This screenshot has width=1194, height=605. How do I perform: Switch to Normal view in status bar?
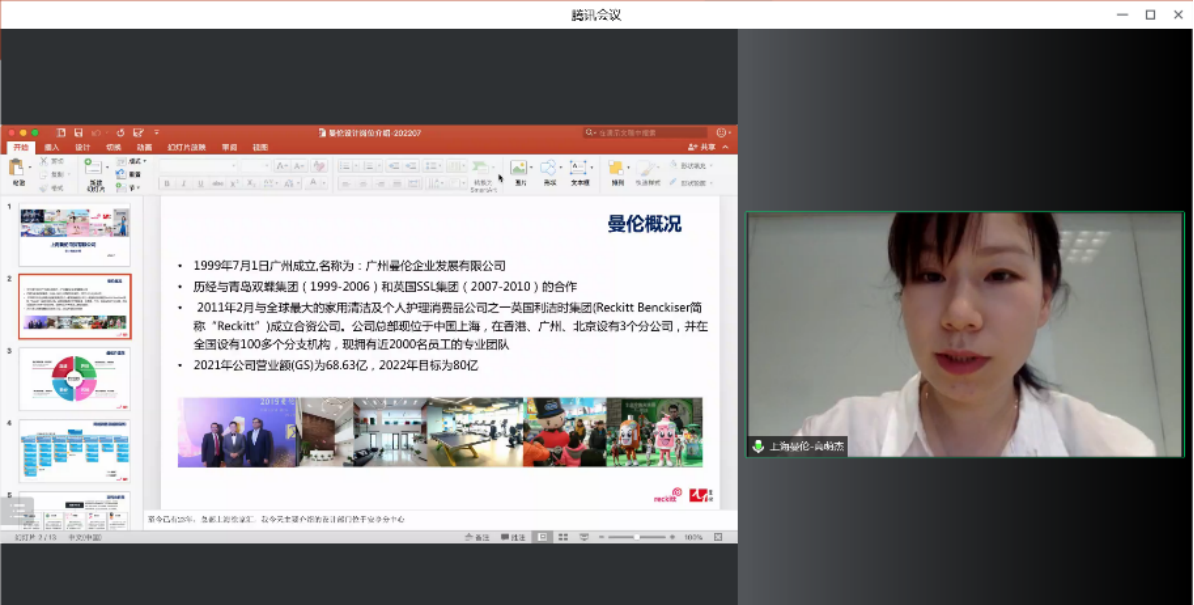click(542, 537)
